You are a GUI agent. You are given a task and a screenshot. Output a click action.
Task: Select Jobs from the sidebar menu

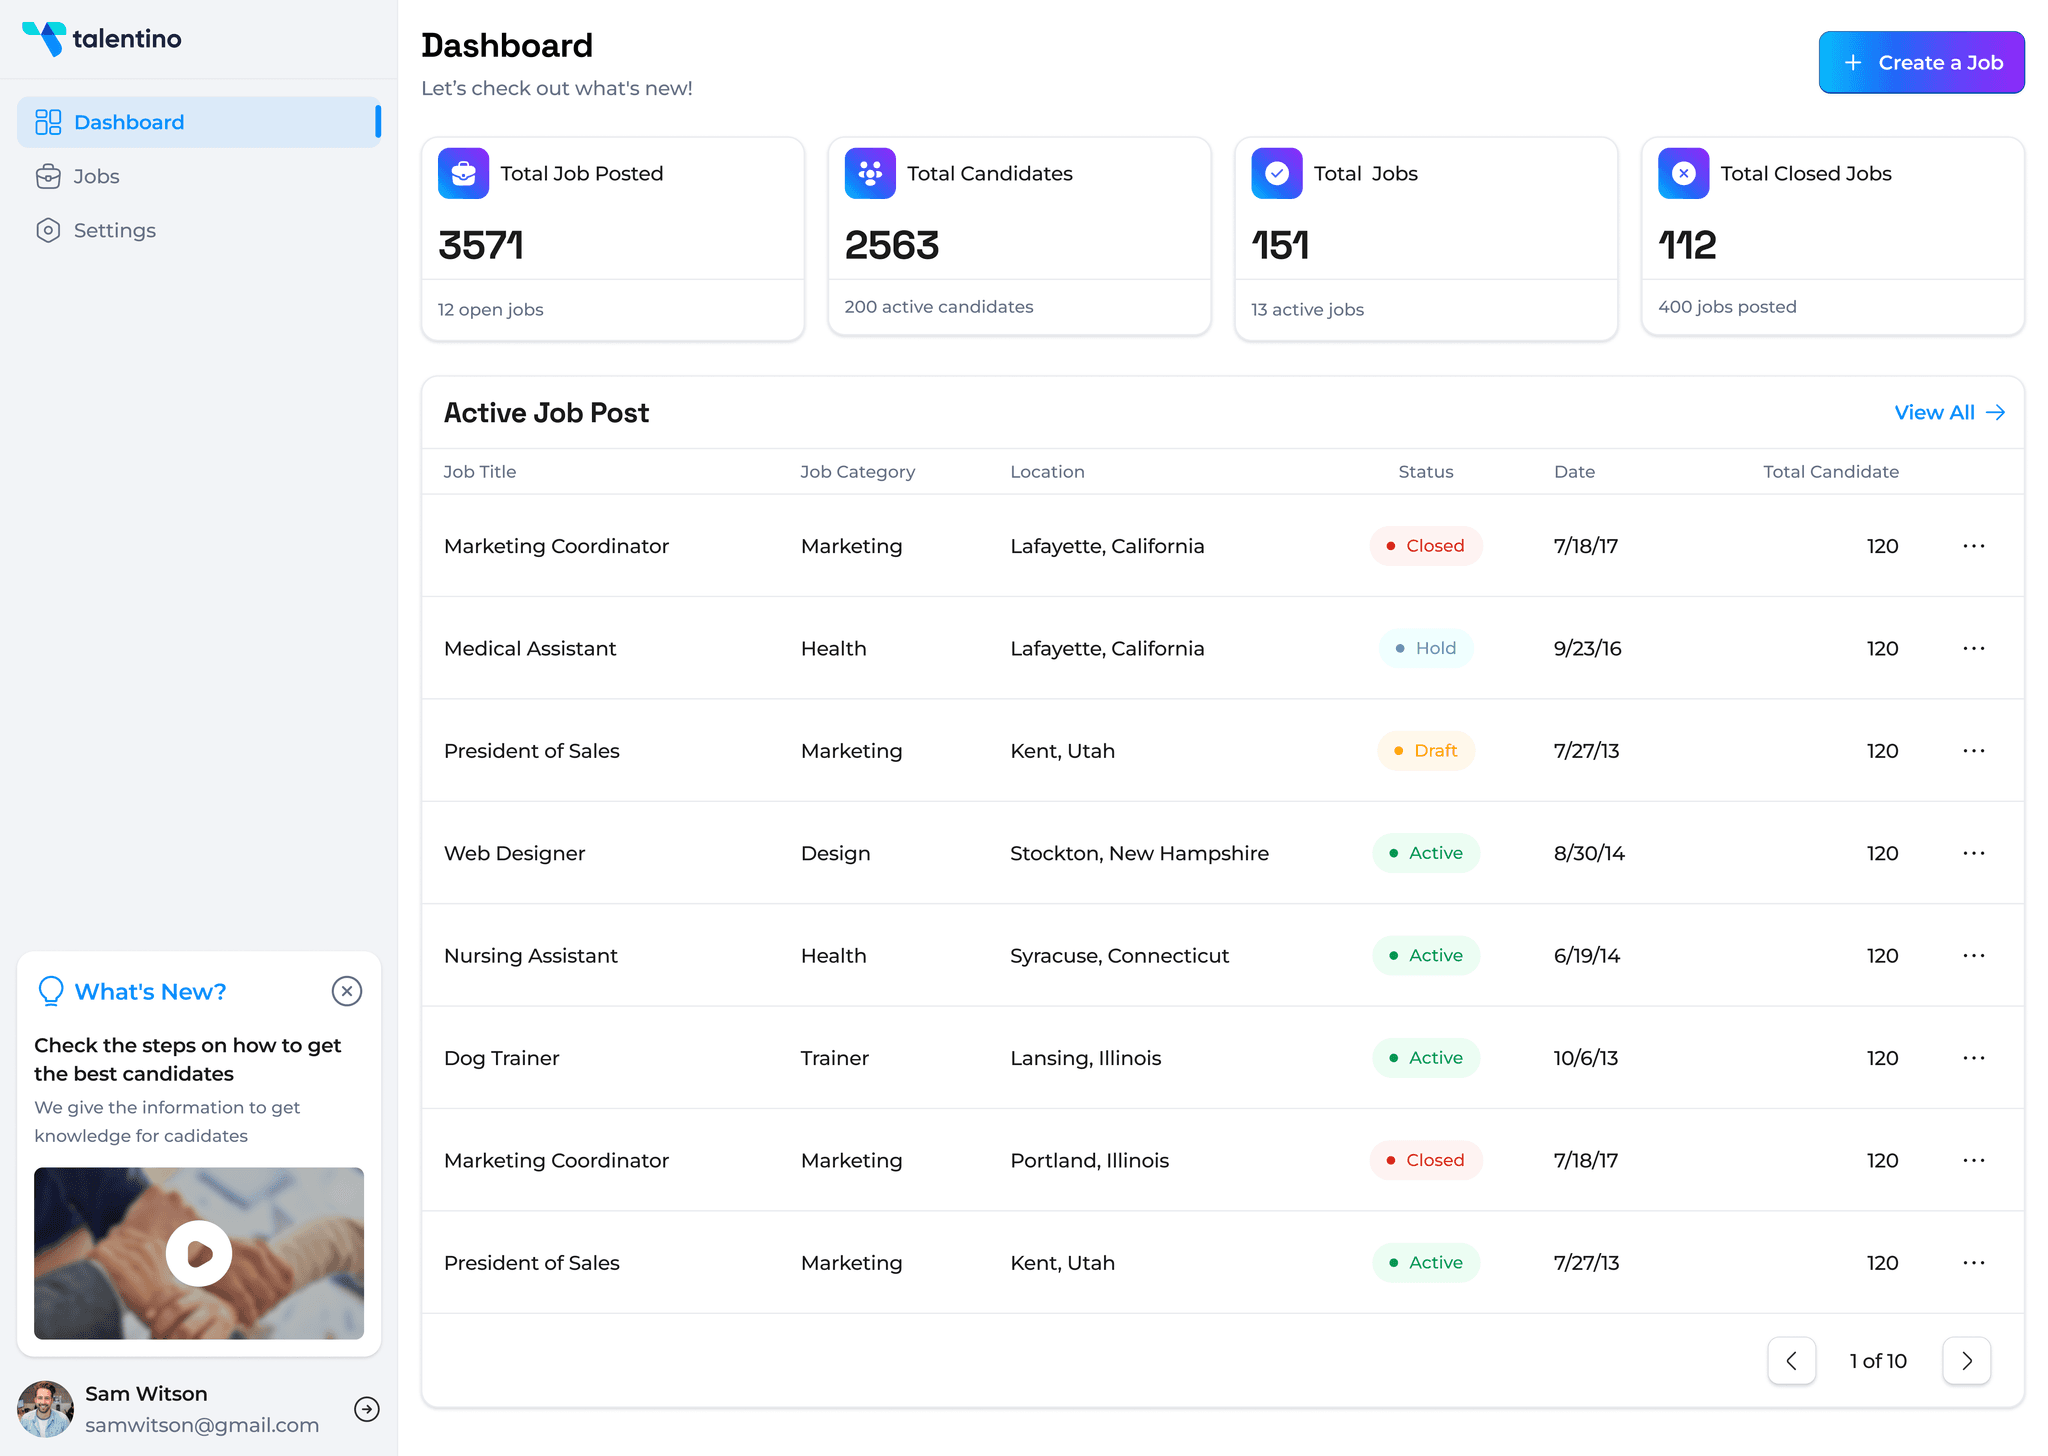pyautogui.click(x=96, y=176)
